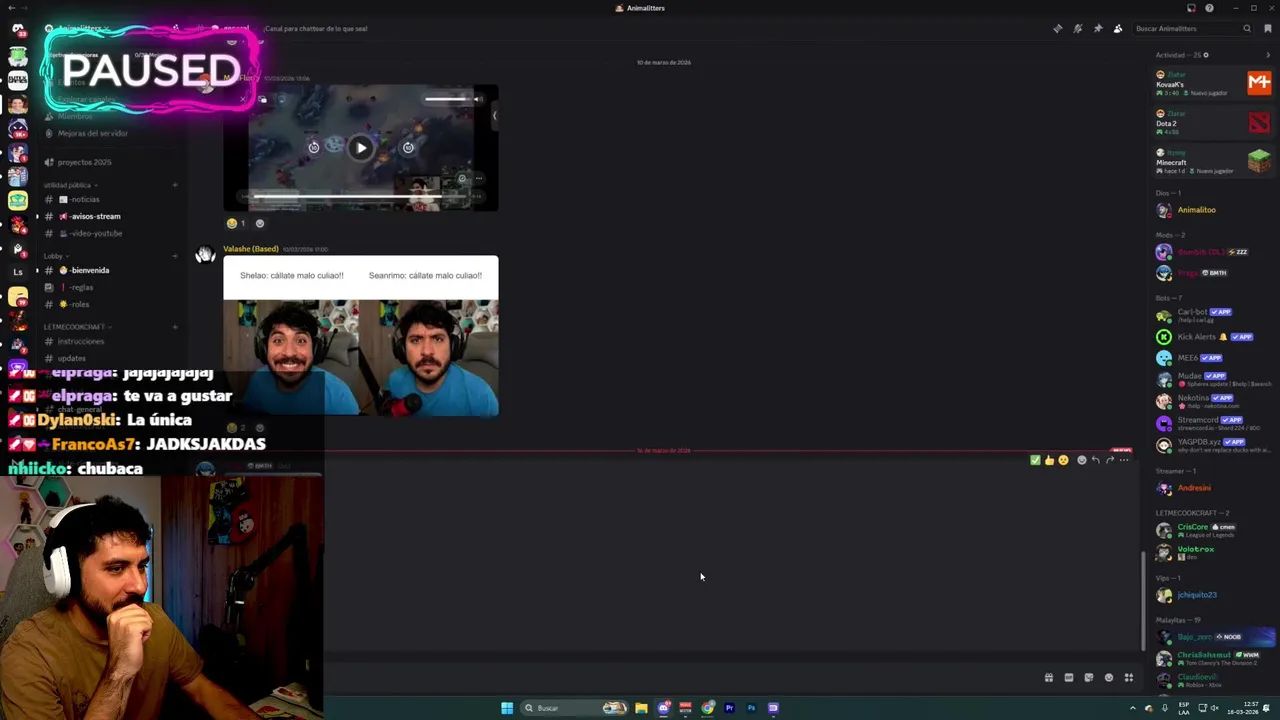Rewind the embedded video 10 seconds

pyautogui.click(x=314, y=148)
